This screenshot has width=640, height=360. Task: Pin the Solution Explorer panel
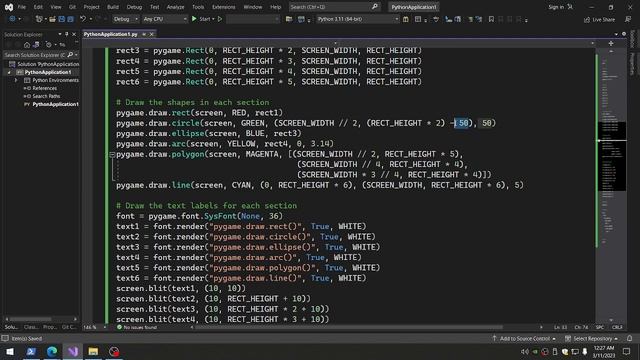67,34
